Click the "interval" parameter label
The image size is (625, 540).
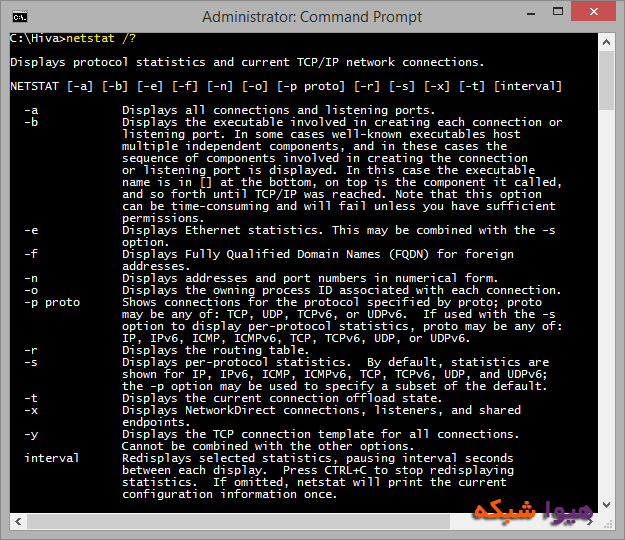tap(52, 458)
